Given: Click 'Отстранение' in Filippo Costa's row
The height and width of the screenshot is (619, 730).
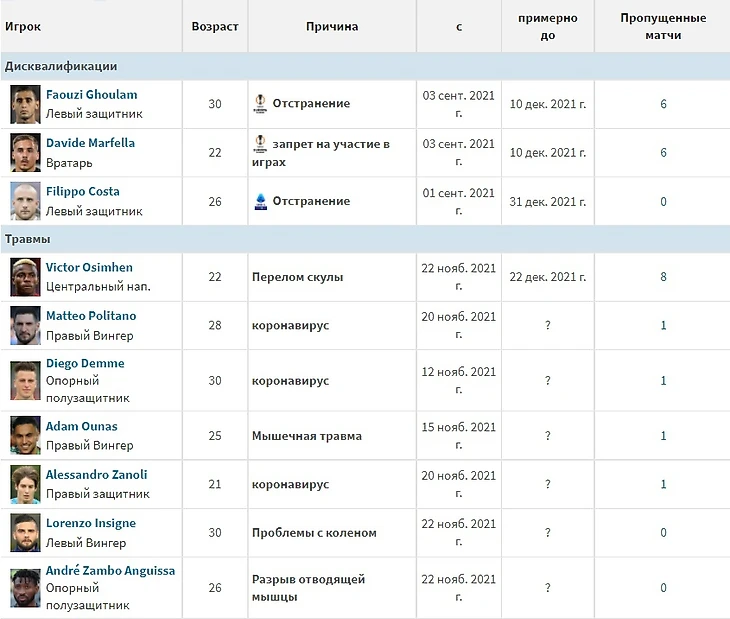Looking at the screenshot, I should (311, 201).
